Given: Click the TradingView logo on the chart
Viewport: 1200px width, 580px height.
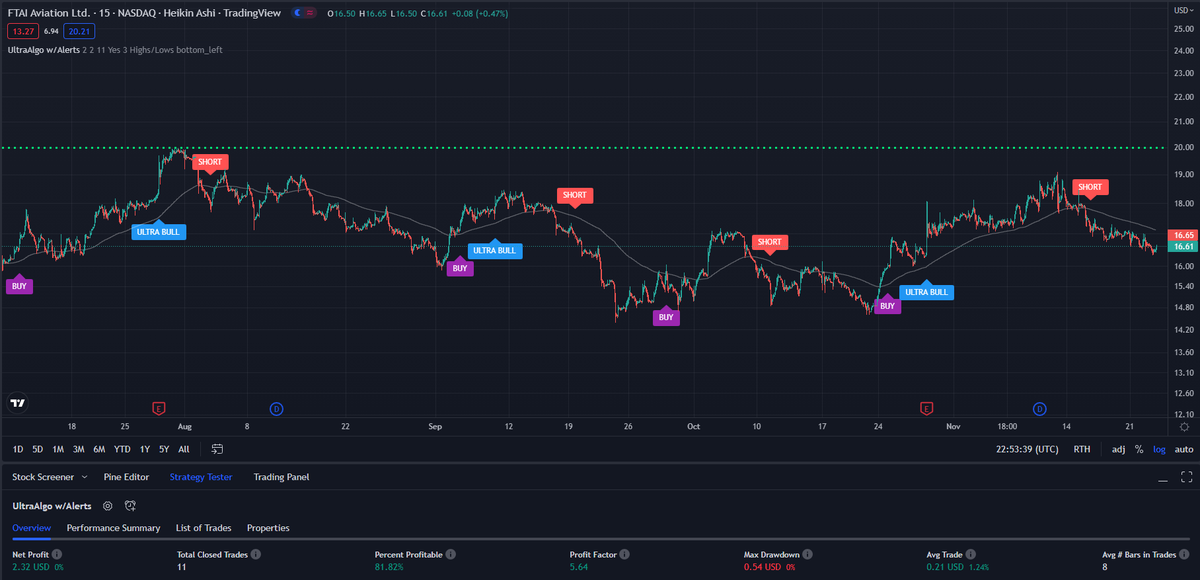Looking at the screenshot, I should (17, 404).
